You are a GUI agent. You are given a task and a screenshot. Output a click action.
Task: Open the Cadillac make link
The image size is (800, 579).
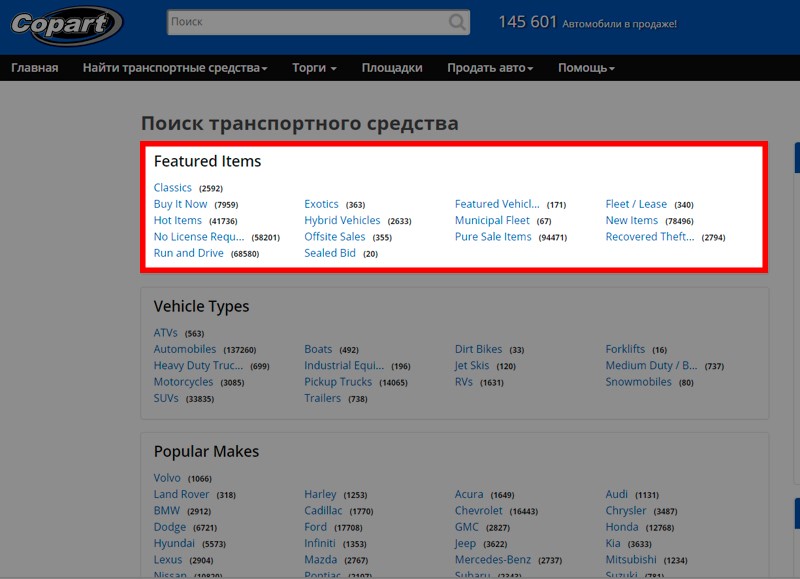[x=323, y=511]
